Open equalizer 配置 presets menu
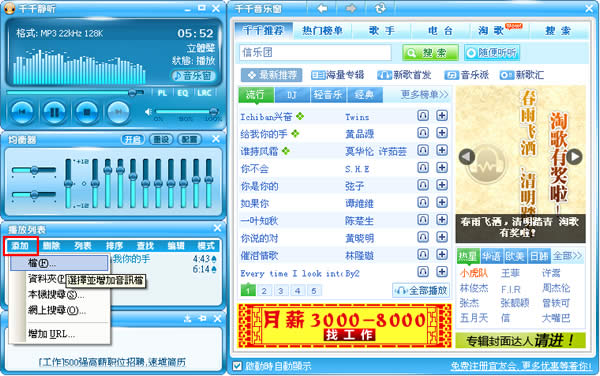The height and width of the screenshot is (376, 600). coord(189,140)
